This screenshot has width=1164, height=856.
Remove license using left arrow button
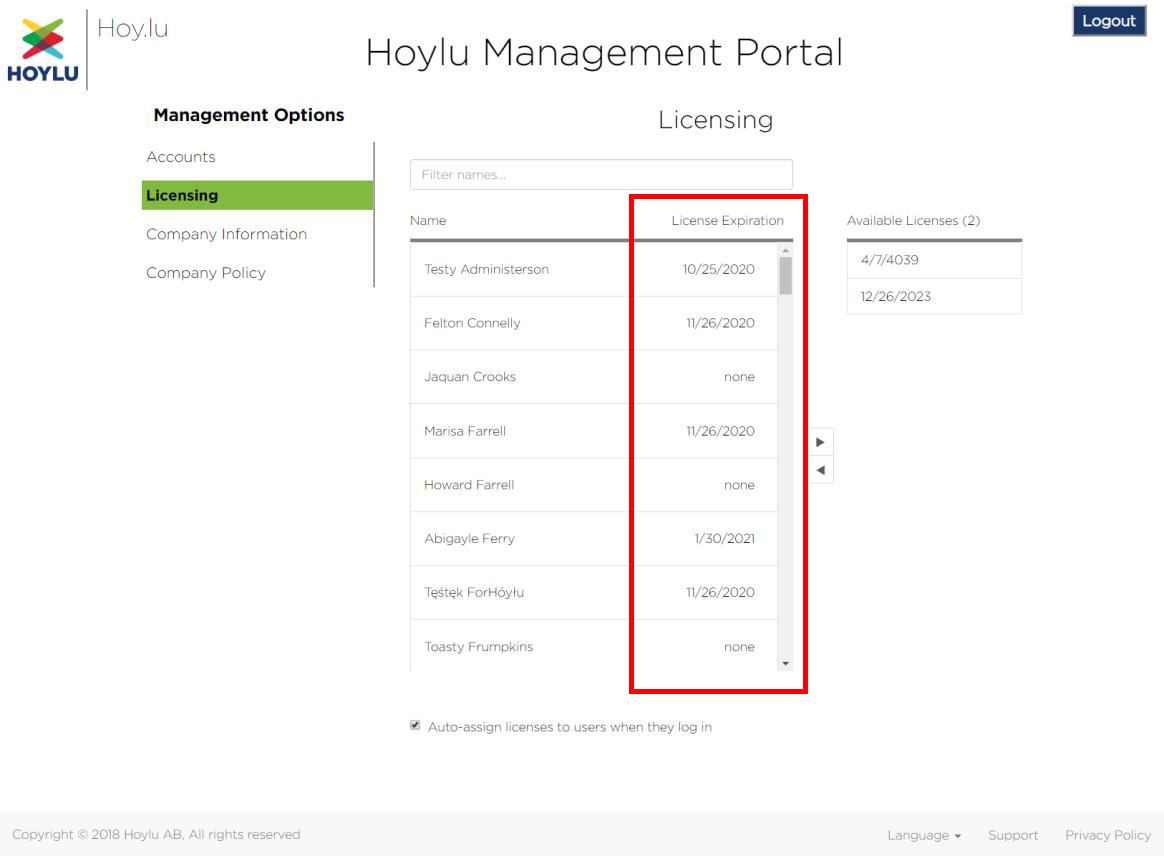point(820,470)
